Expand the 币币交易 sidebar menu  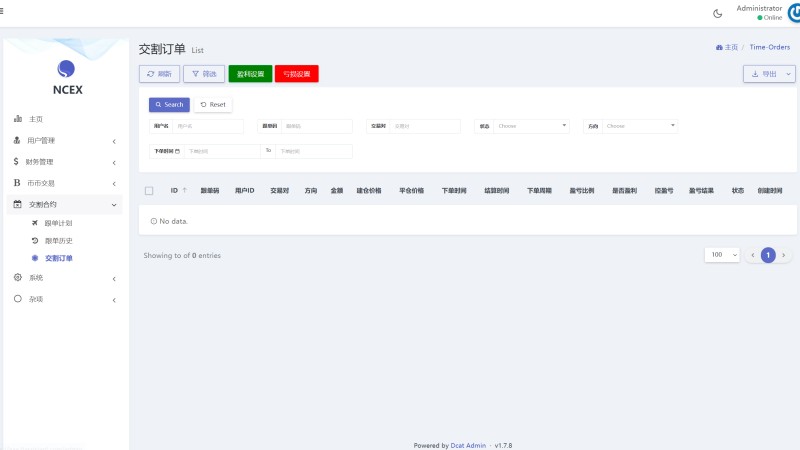(65, 183)
